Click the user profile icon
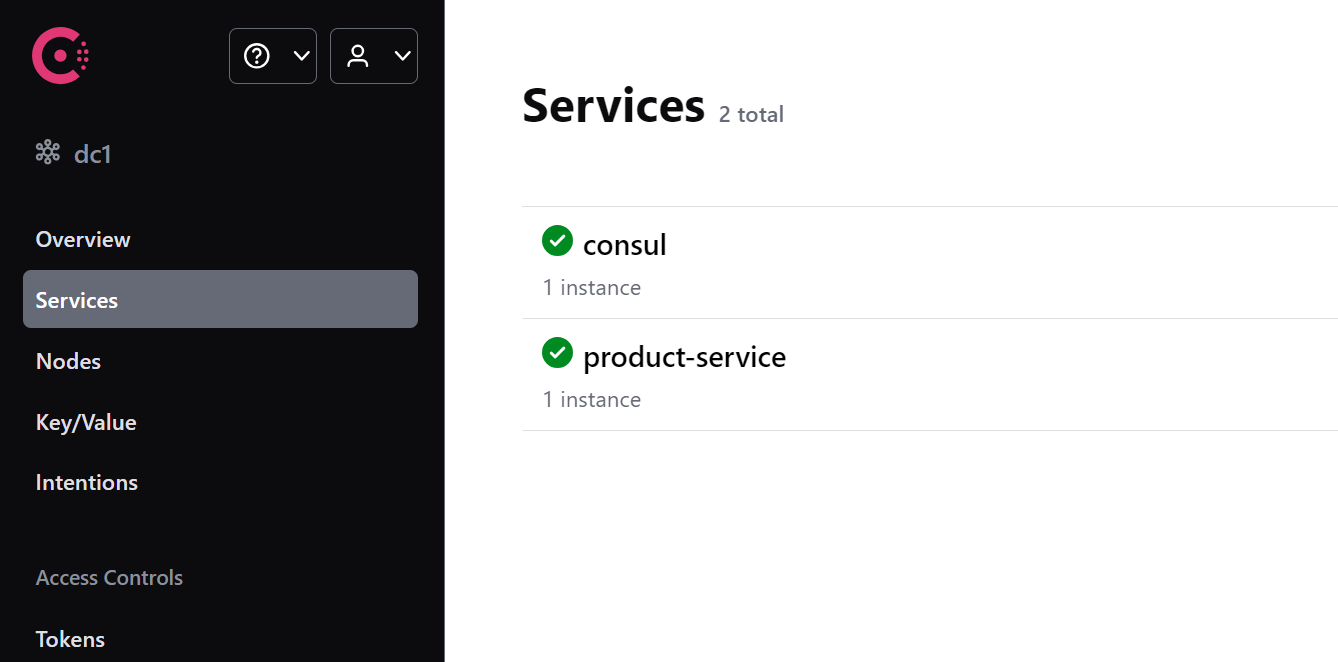The image size is (1338, 662). (358, 56)
